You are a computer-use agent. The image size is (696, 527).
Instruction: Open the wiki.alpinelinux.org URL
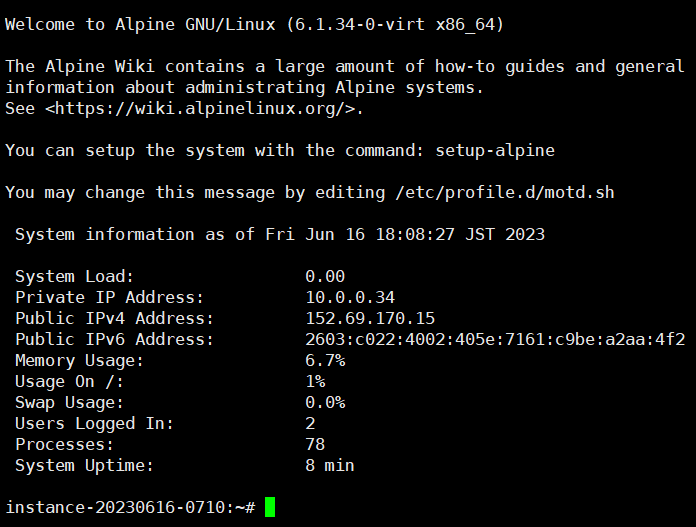click(x=200, y=108)
